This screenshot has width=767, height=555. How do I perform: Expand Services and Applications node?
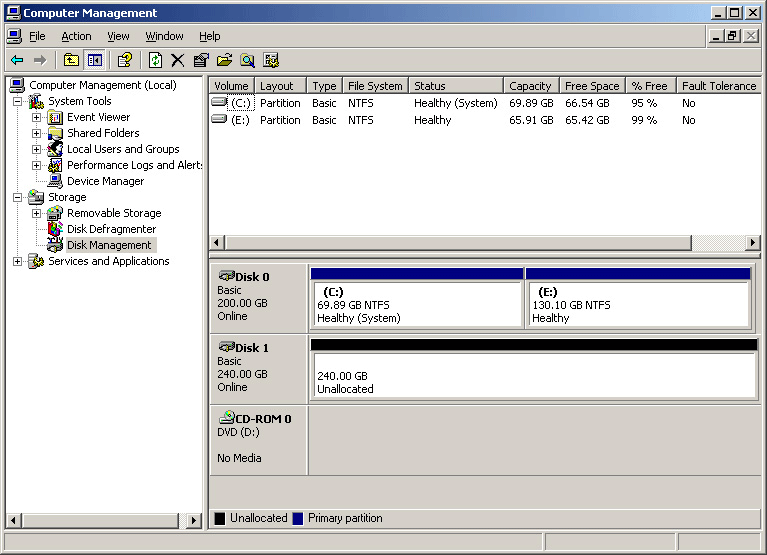[x=18, y=262]
